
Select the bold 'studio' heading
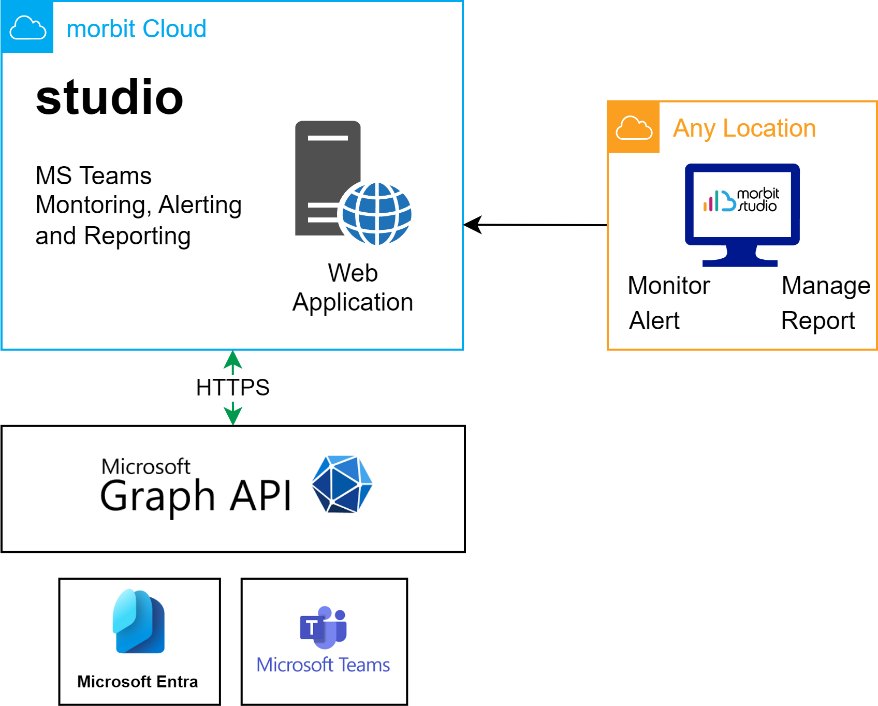click(x=110, y=97)
